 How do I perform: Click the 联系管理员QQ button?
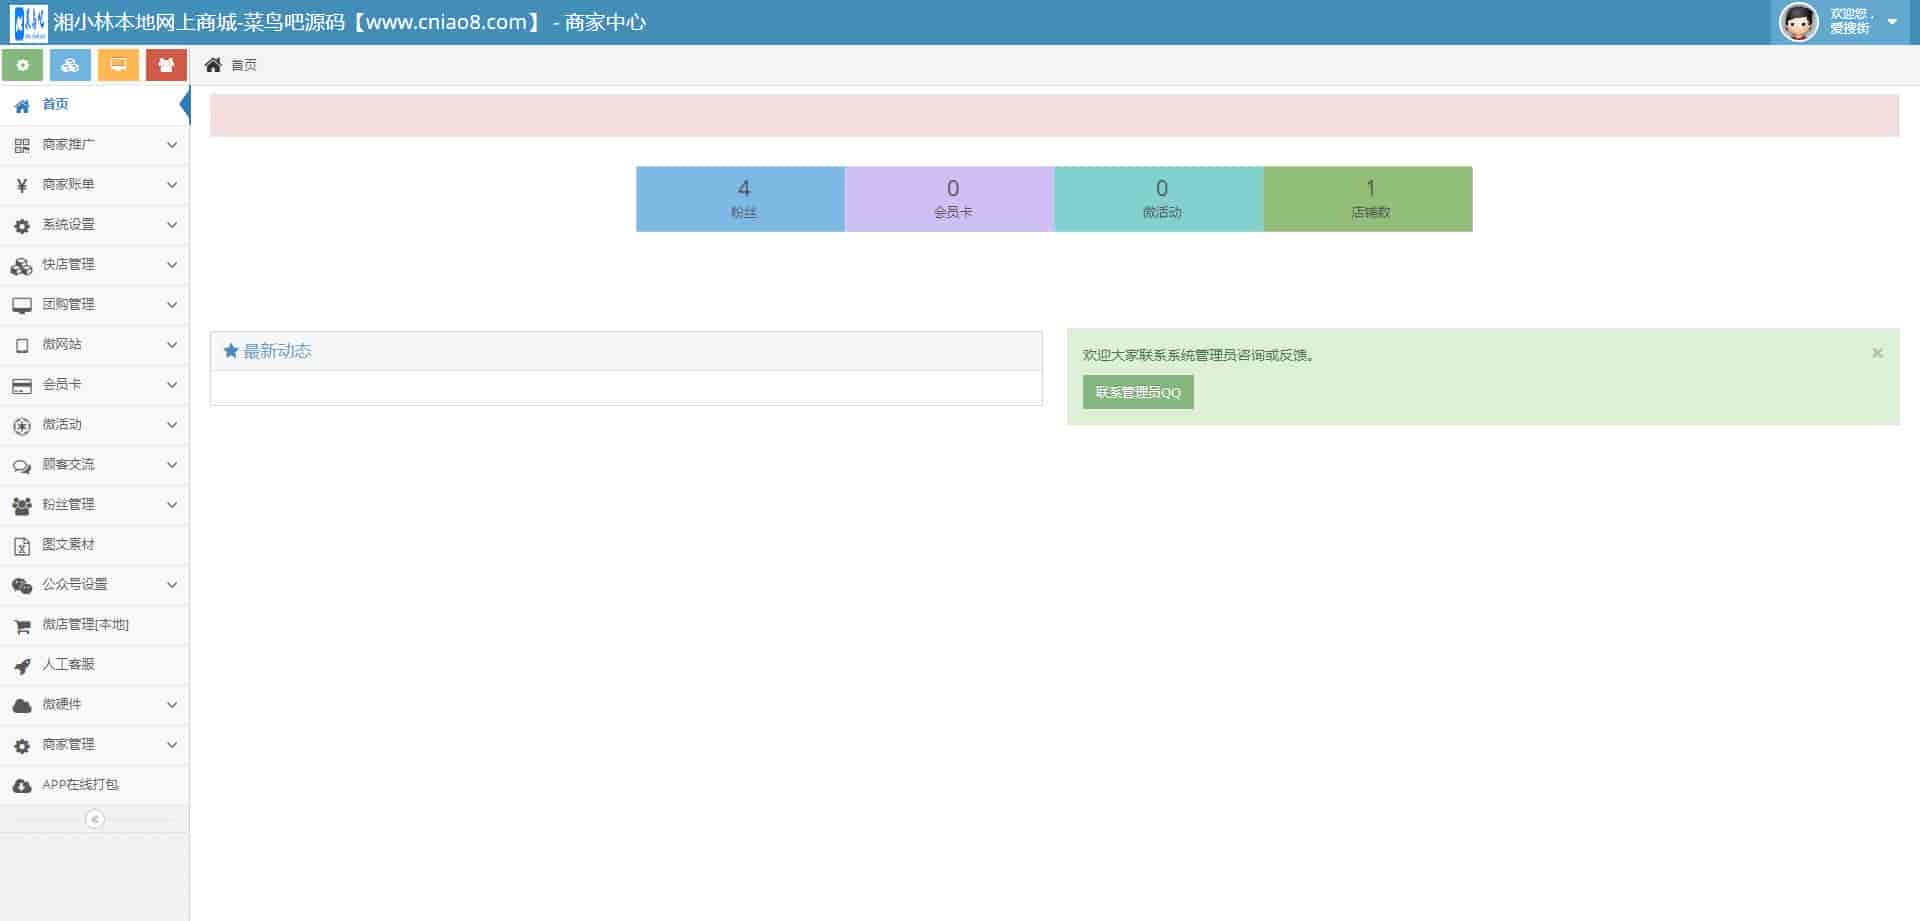click(1138, 392)
